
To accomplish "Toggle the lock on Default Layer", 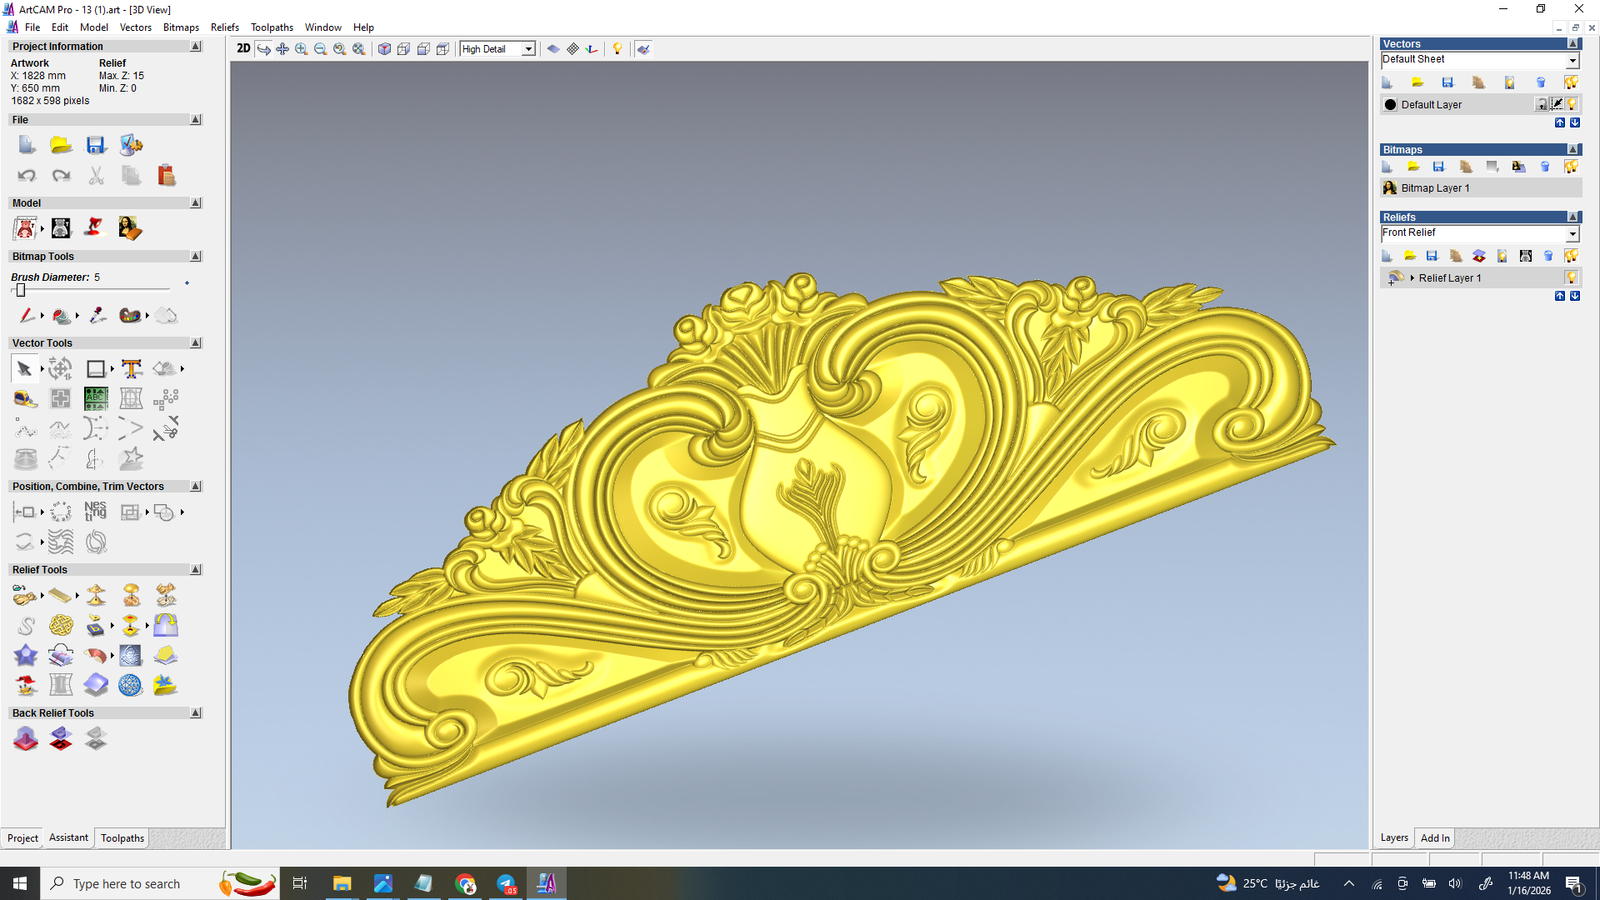I will [x=1542, y=105].
